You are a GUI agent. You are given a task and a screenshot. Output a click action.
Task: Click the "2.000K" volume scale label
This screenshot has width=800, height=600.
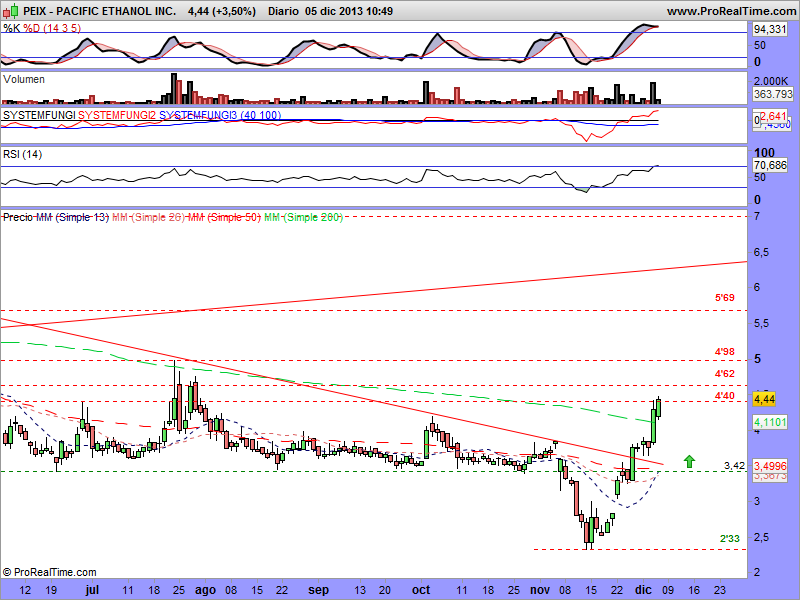pyautogui.click(x=770, y=81)
